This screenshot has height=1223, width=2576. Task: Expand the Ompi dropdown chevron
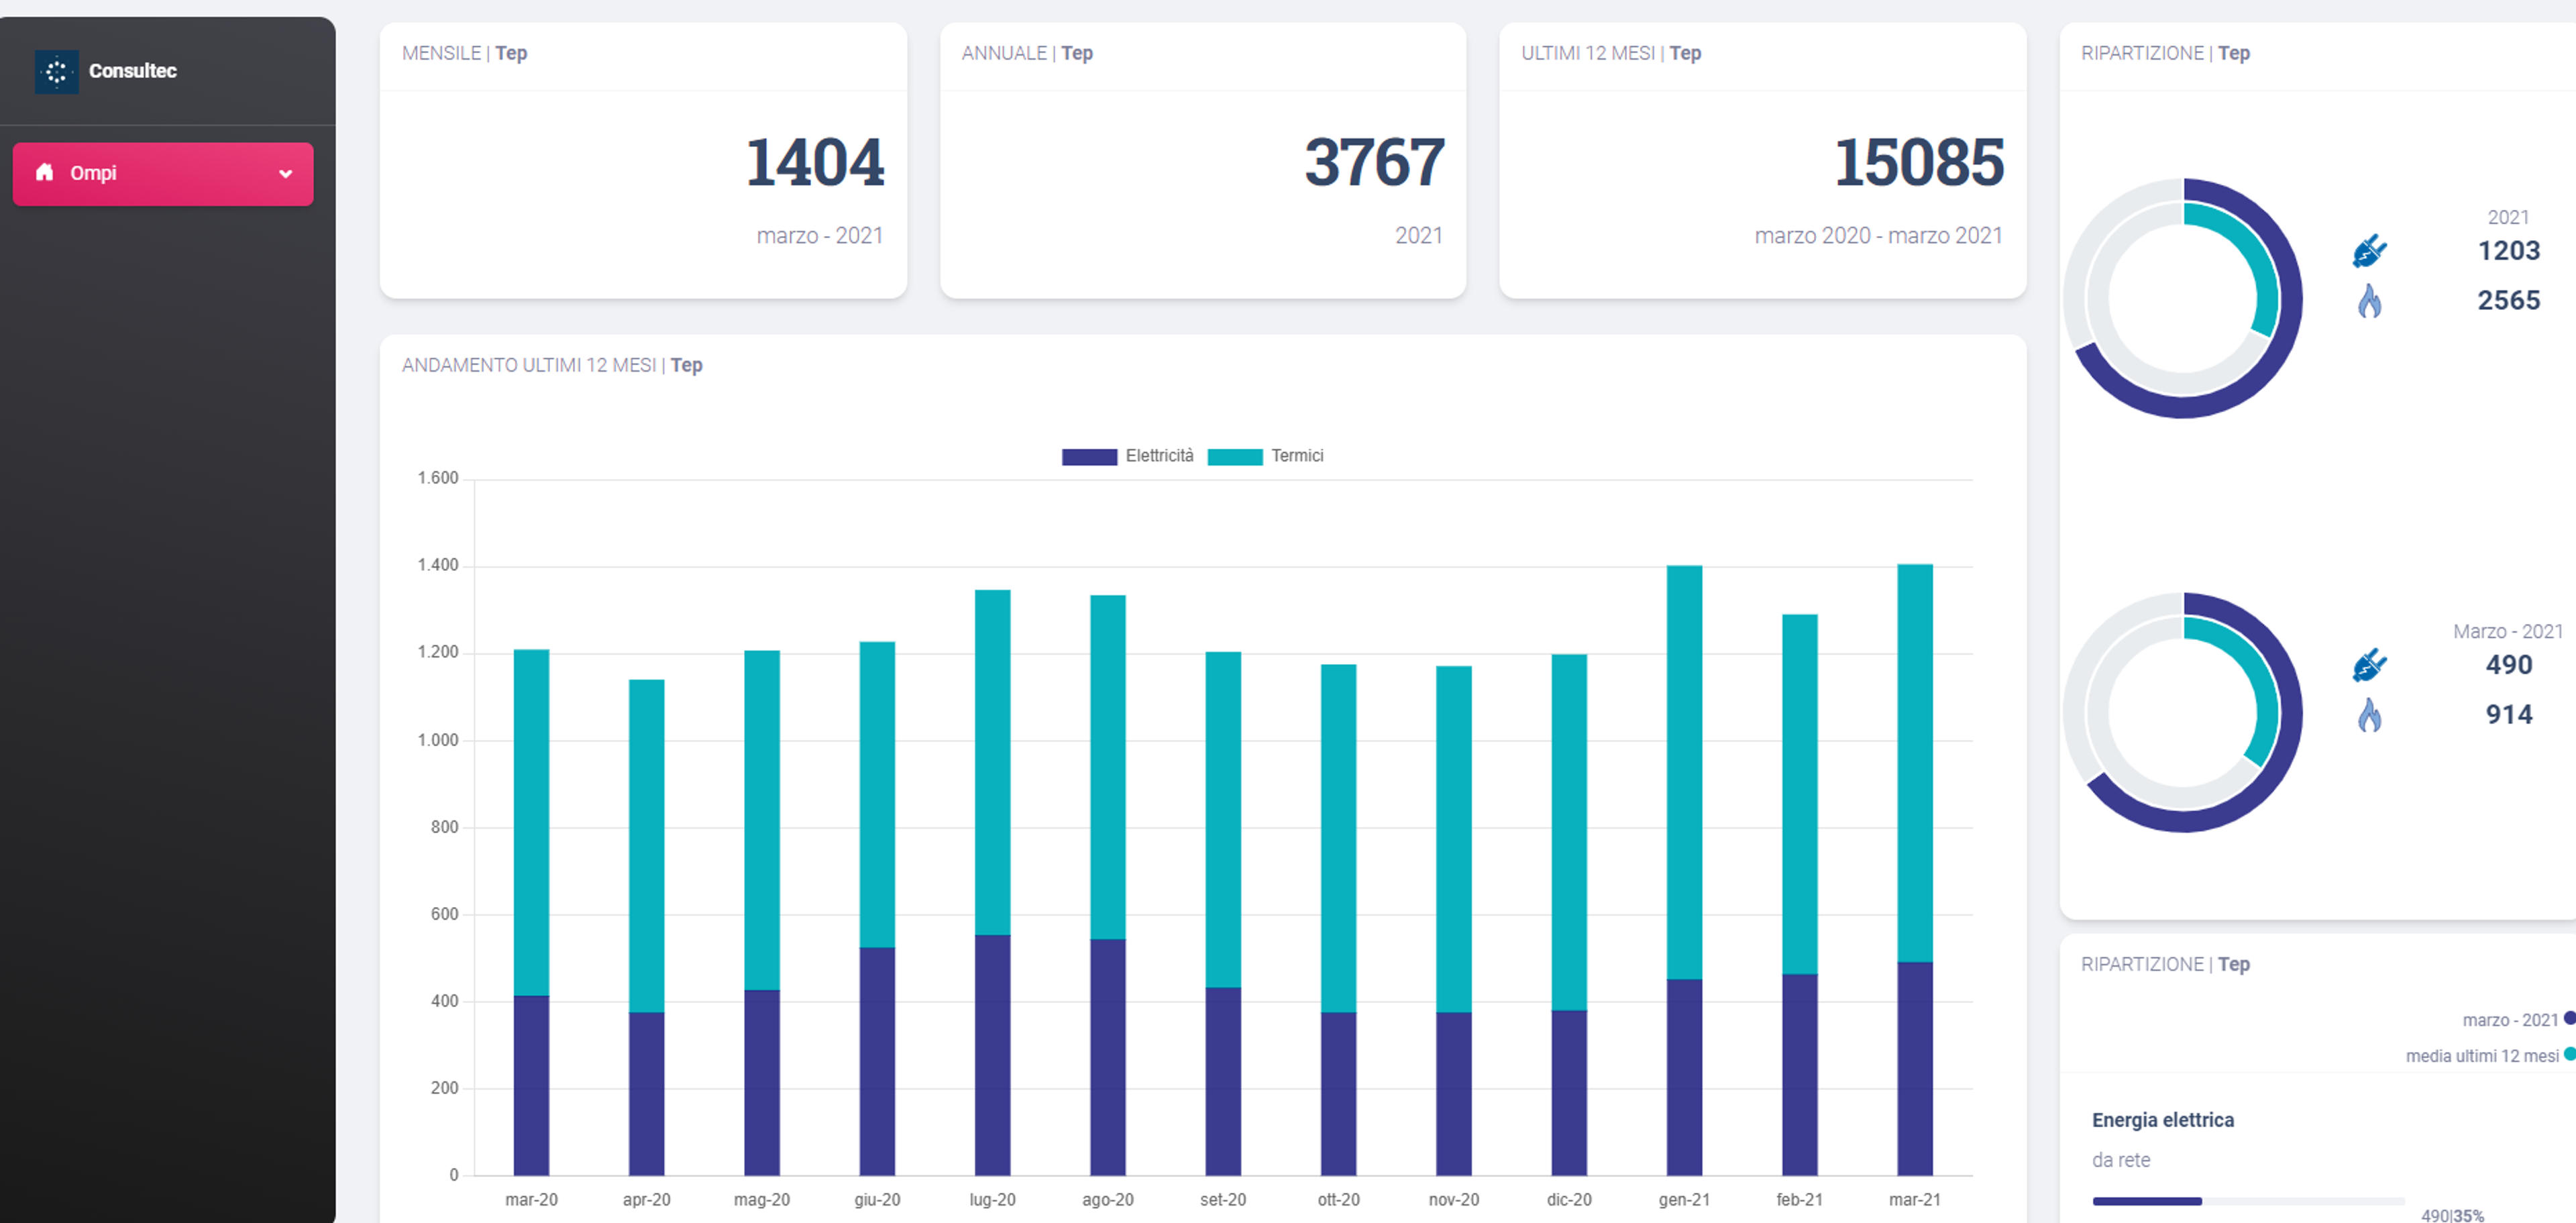[x=286, y=174]
